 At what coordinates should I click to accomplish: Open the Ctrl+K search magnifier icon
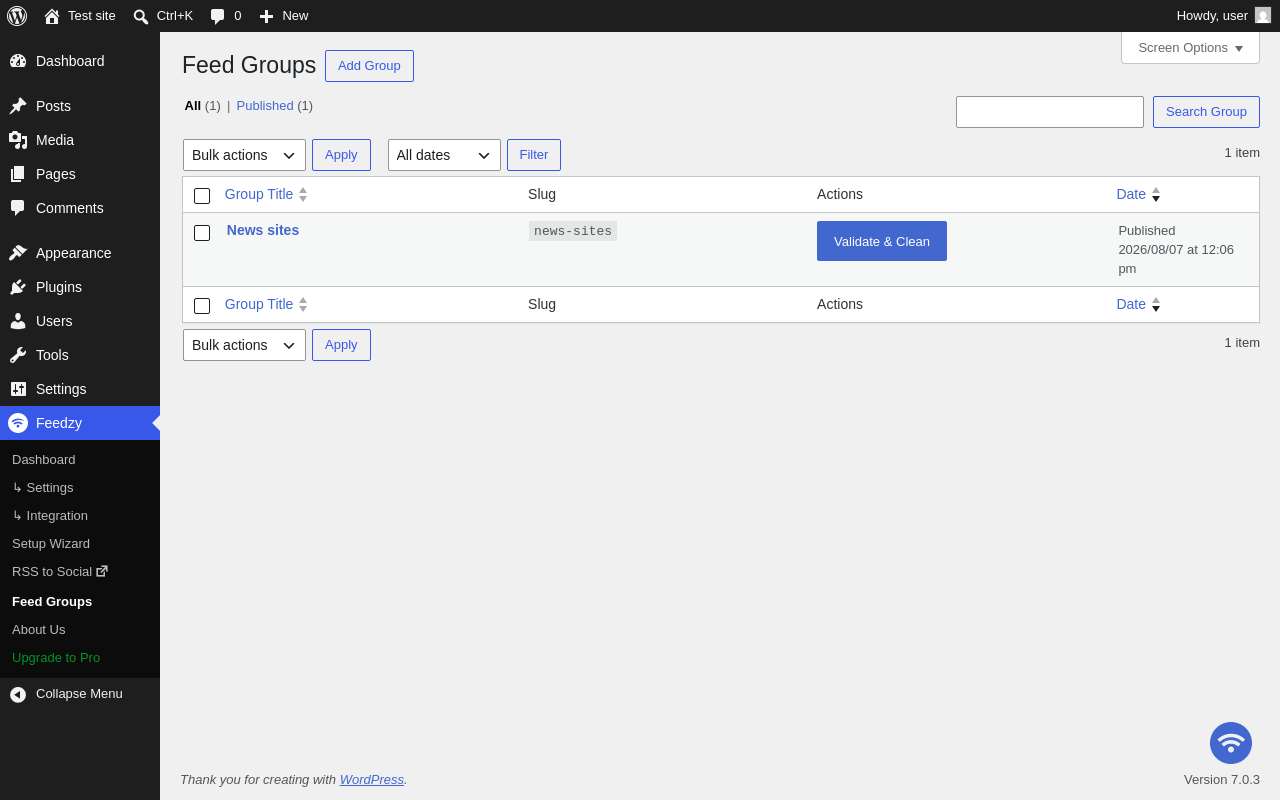click(141, 16)
